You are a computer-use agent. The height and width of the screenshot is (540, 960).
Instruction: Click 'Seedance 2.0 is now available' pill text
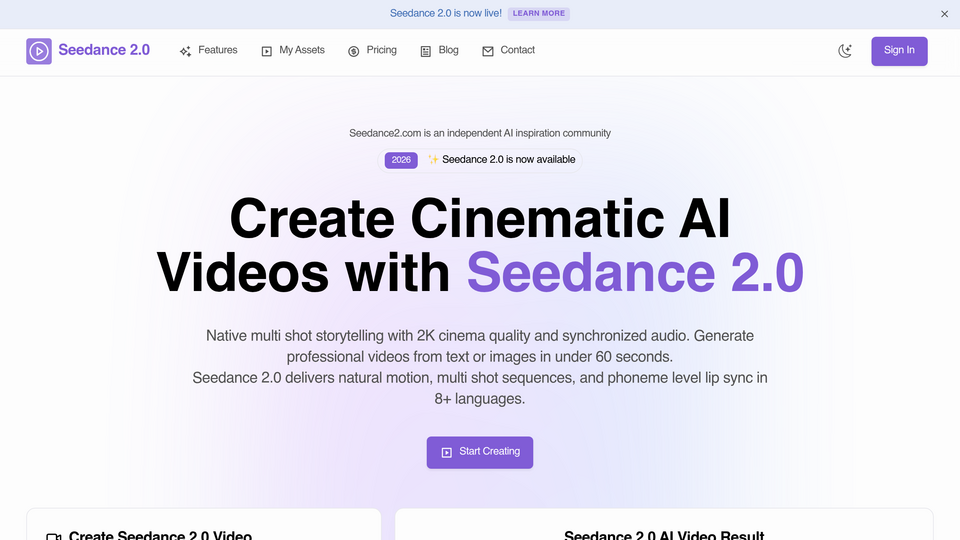pyautogui.click(x=508, y=160)
